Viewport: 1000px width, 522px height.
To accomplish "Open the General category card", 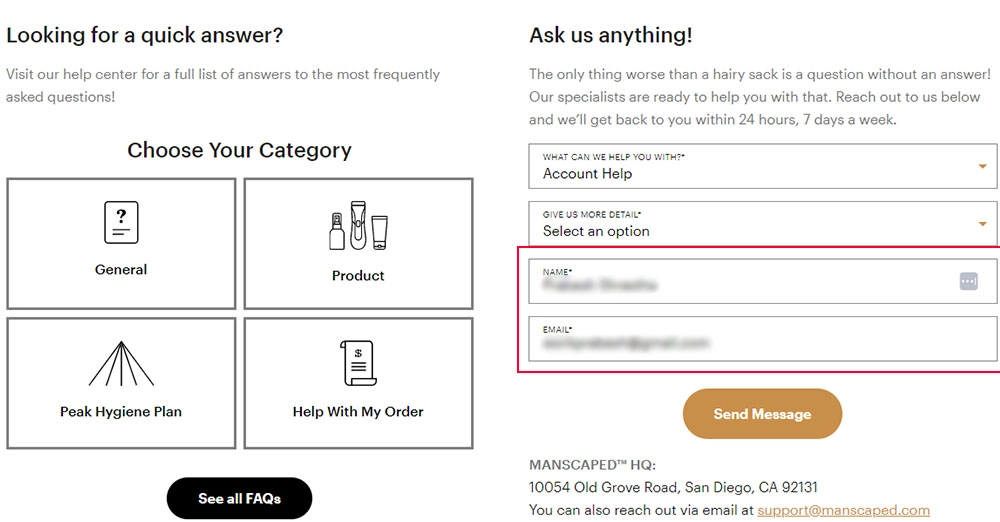I will pos(121,244).
